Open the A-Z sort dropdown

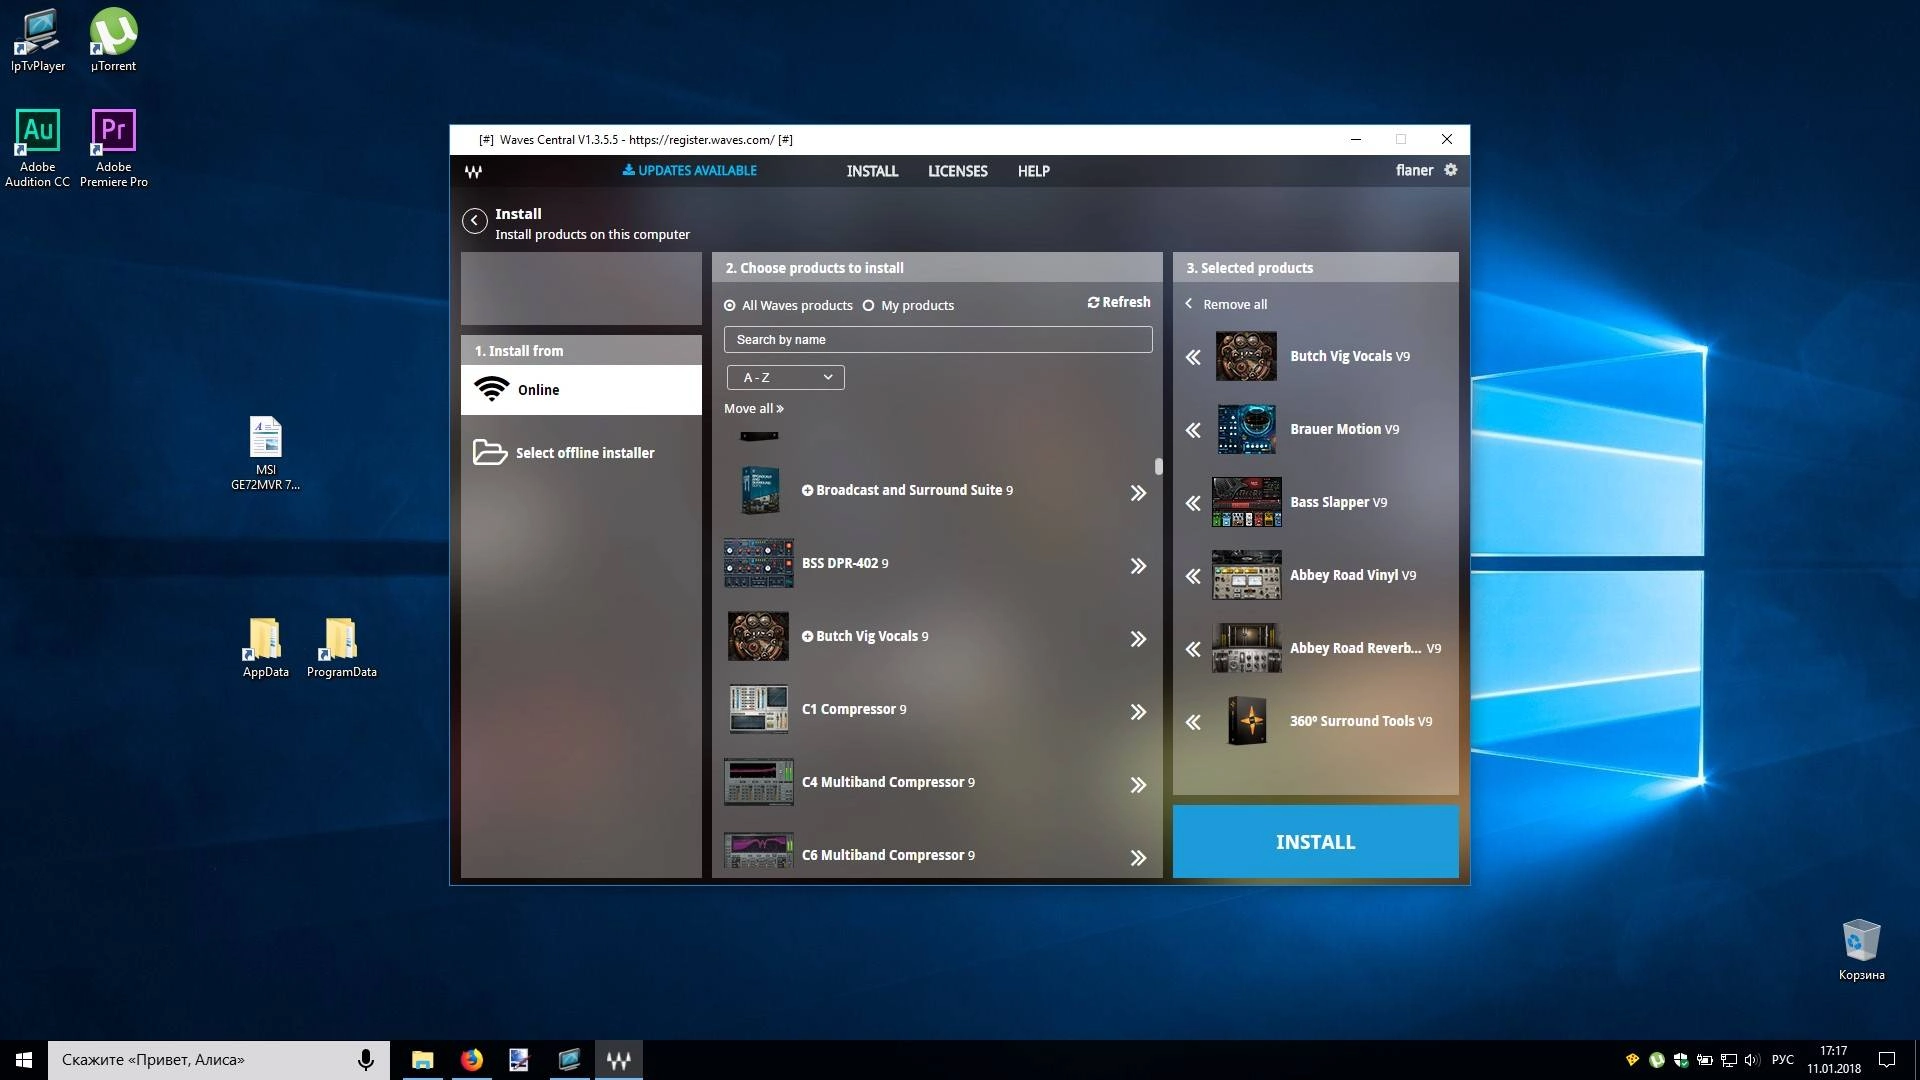point(785,377)
